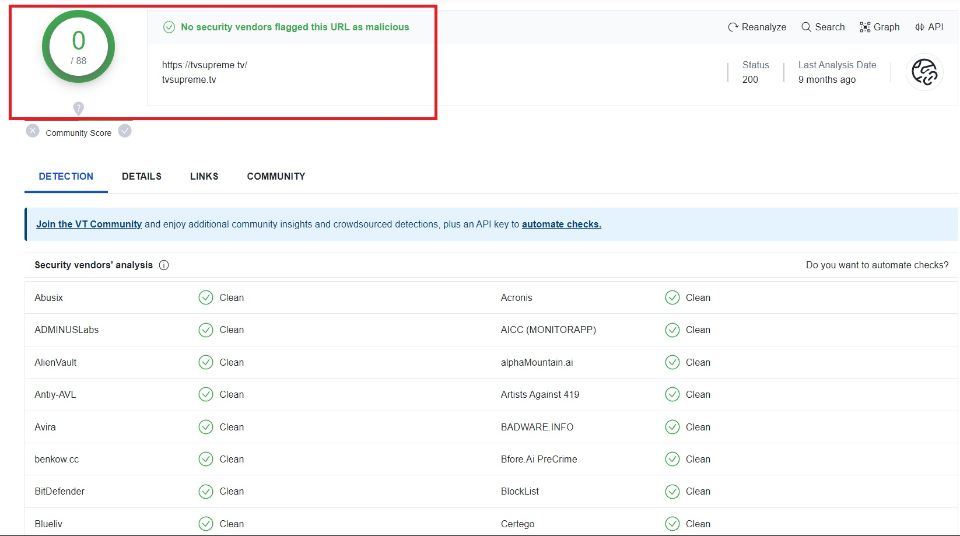Screen dimensions: 960x536
Task: Click the Antiy-AVL vendor name
Action: (55, 394)
